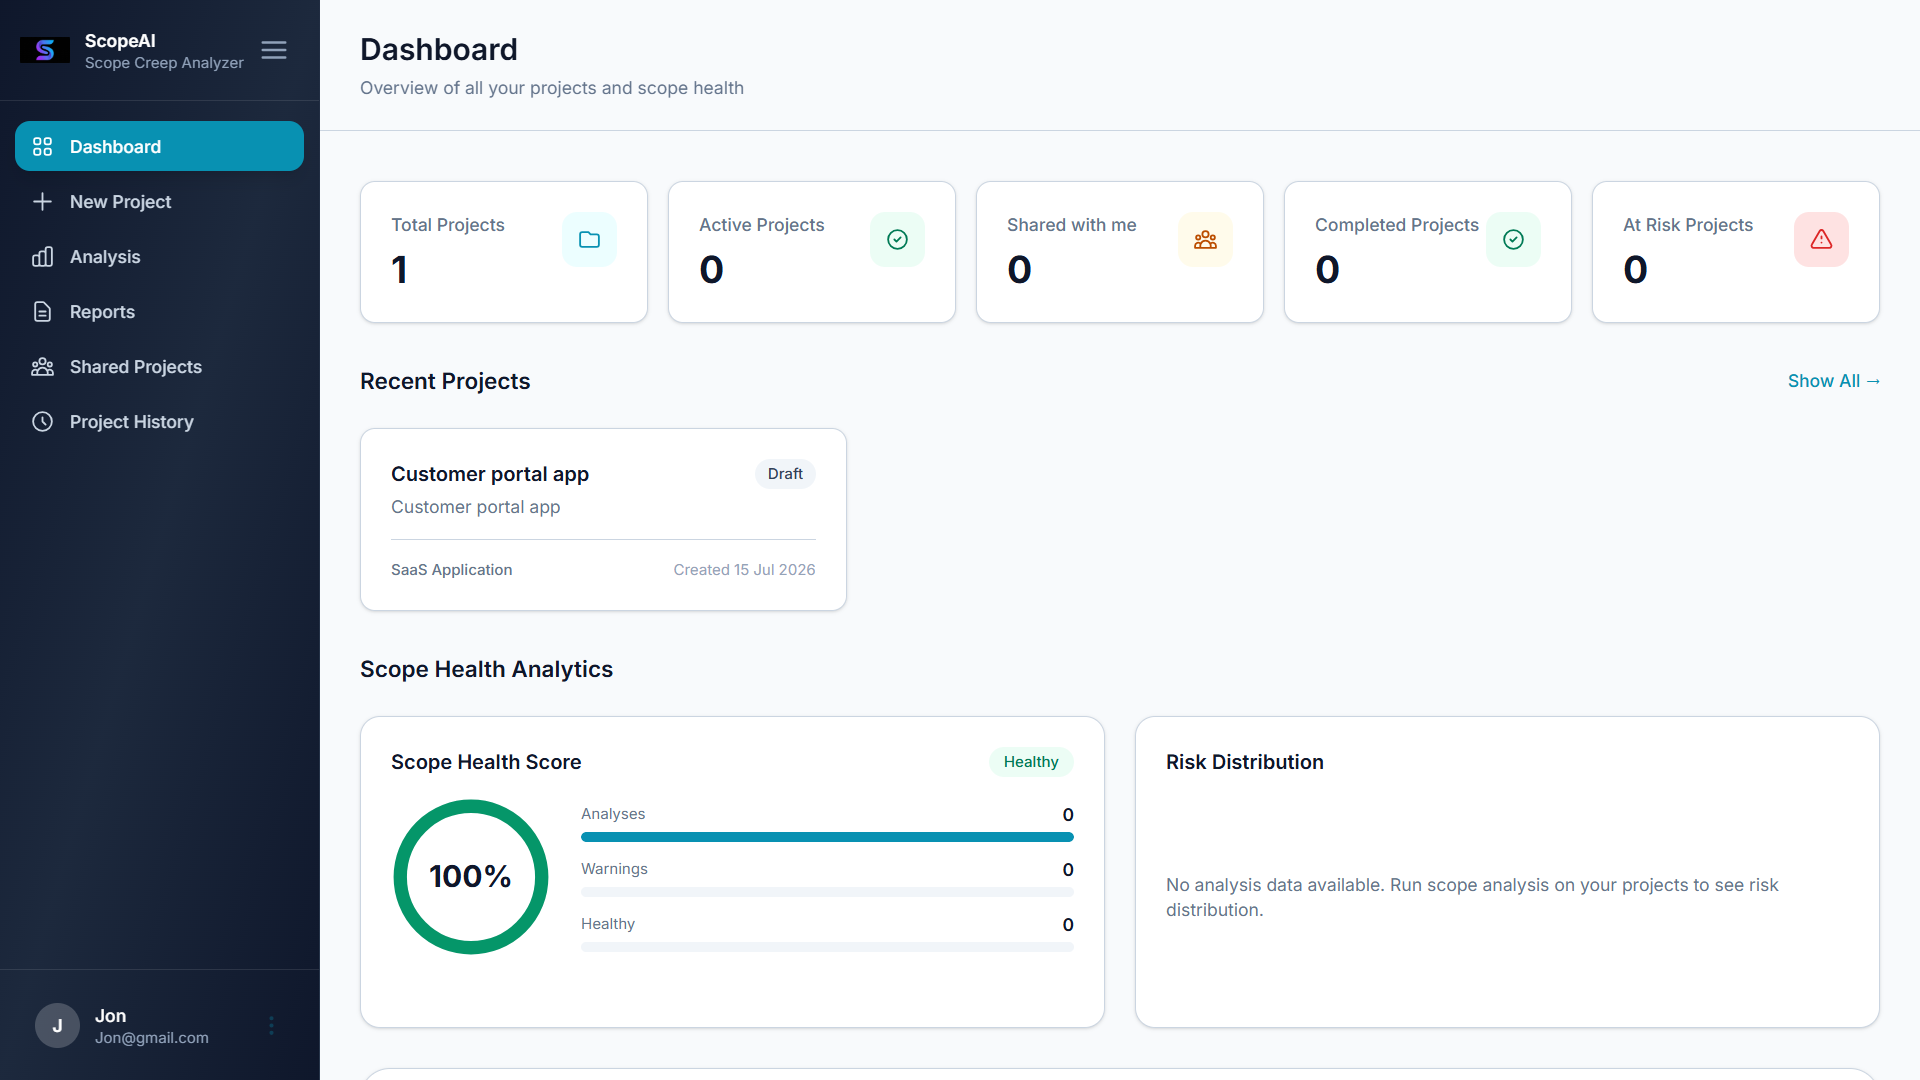The width and height of the screenshot is (1920, 1080).
Task: Open the Dashboard menu item
Action: [x=159, y=146]
